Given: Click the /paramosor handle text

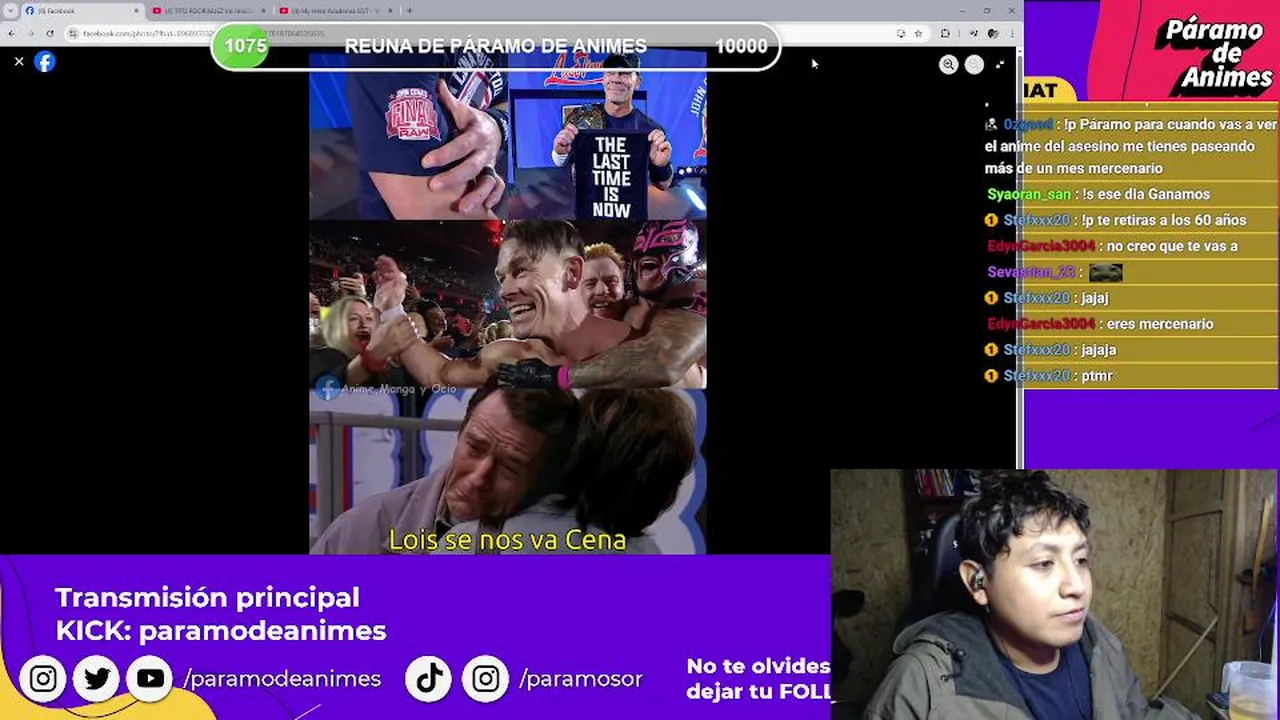Looking at the screenshot, I should click(581, 679).
